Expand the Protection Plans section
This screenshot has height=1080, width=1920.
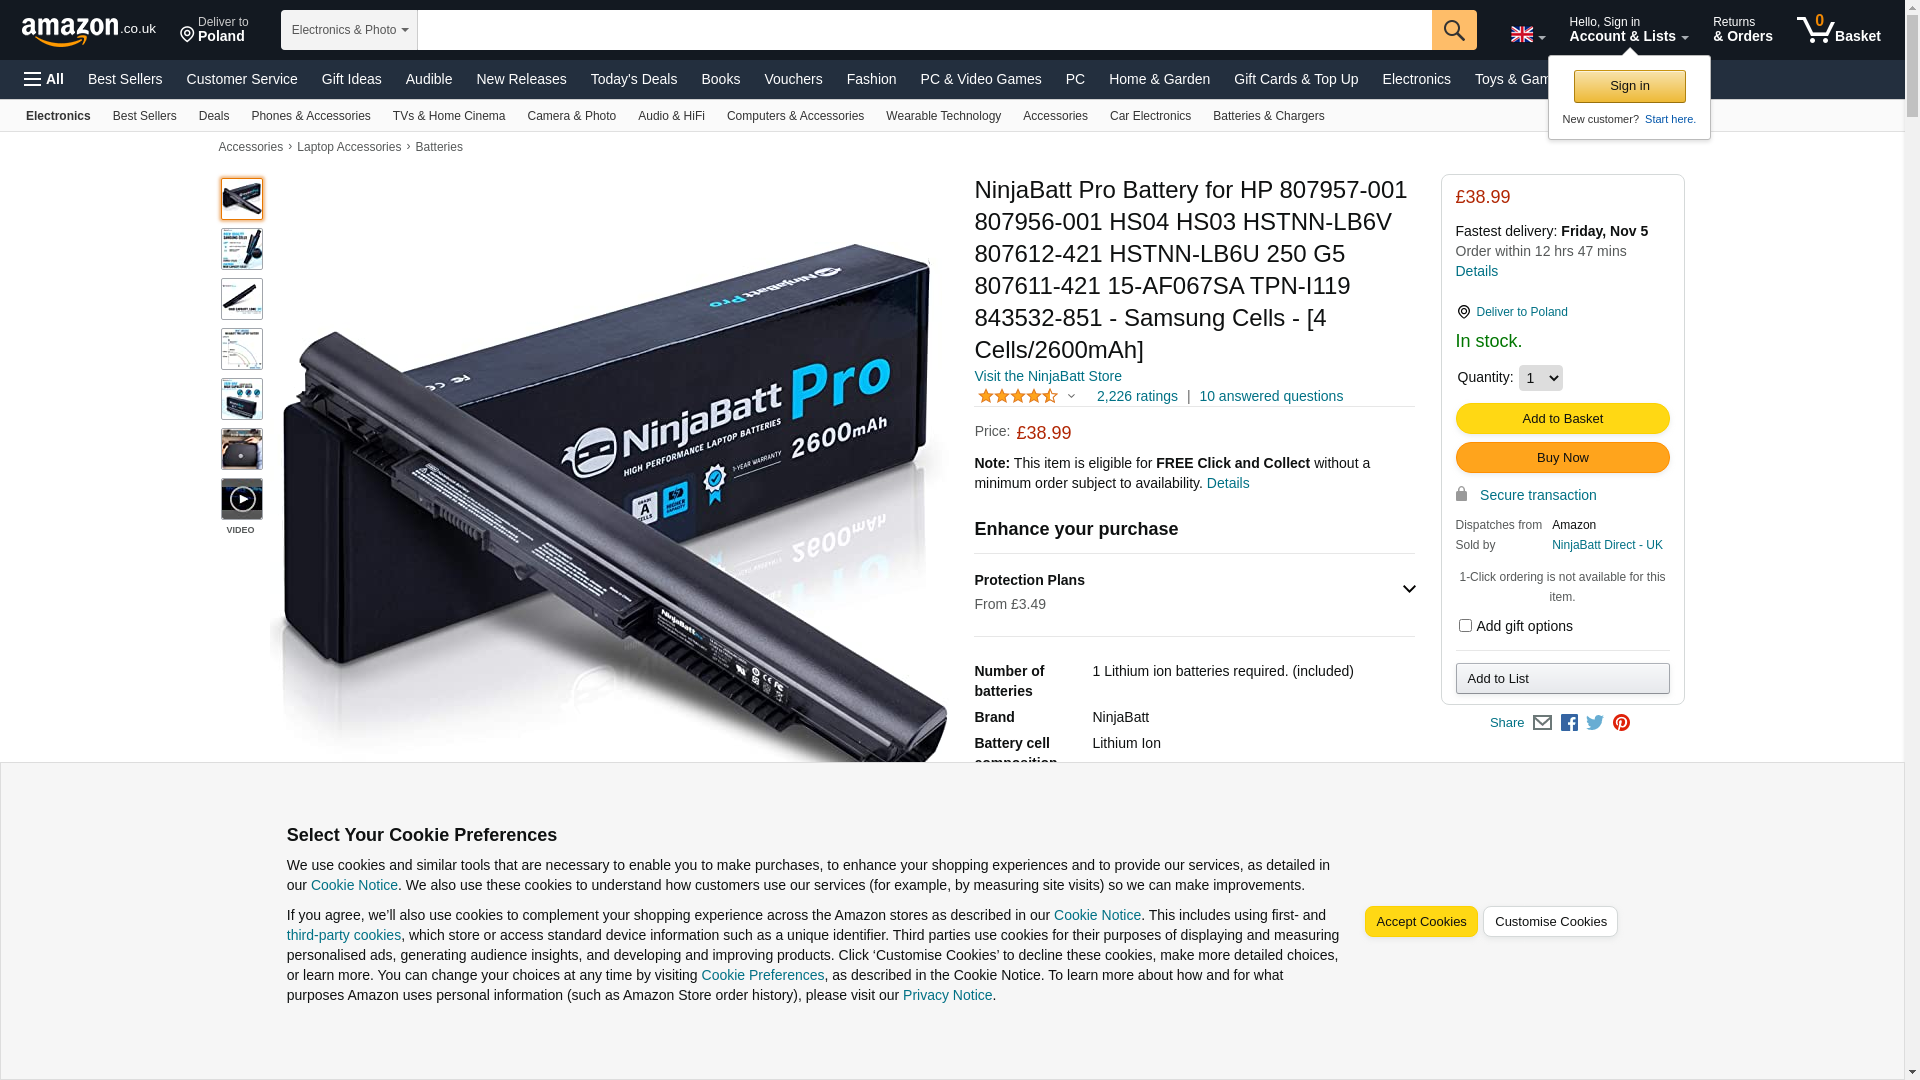click(1194, 592)
